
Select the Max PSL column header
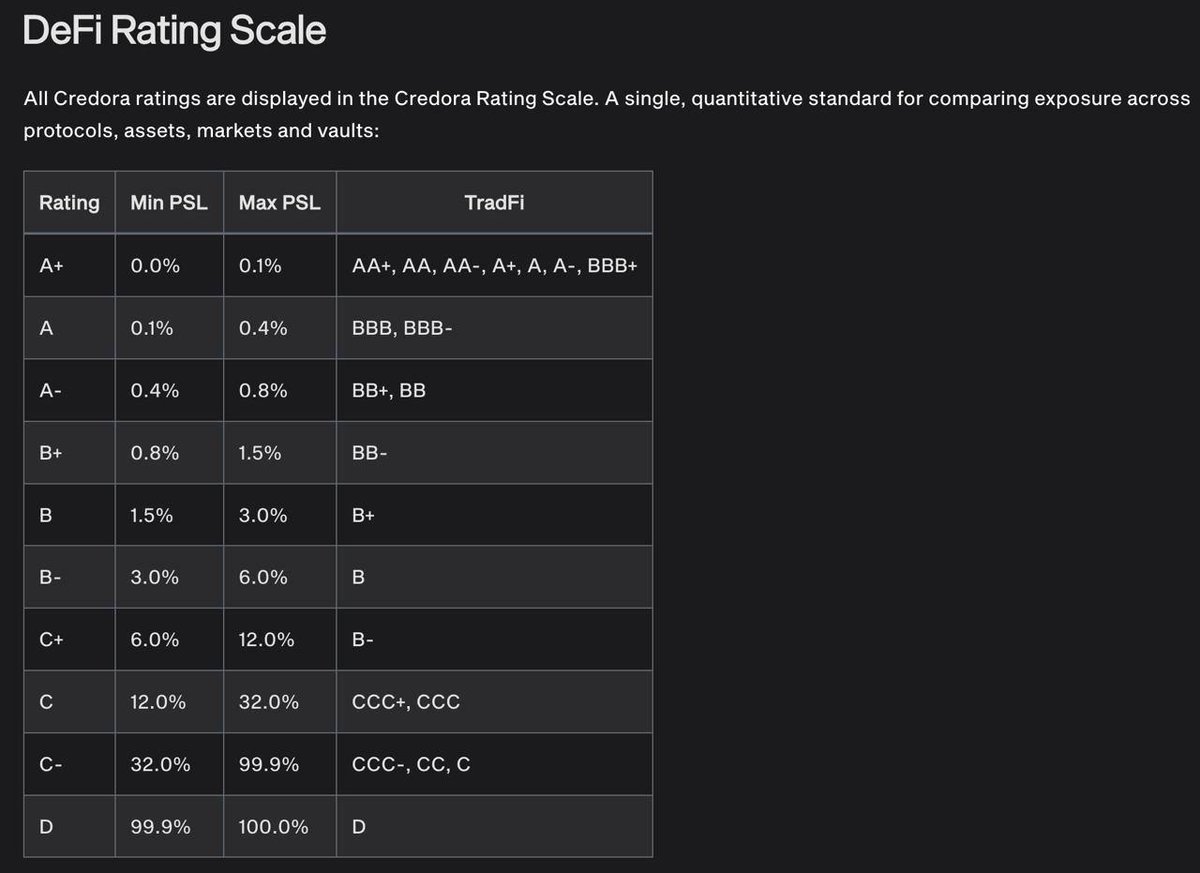[x=280, y=203]
